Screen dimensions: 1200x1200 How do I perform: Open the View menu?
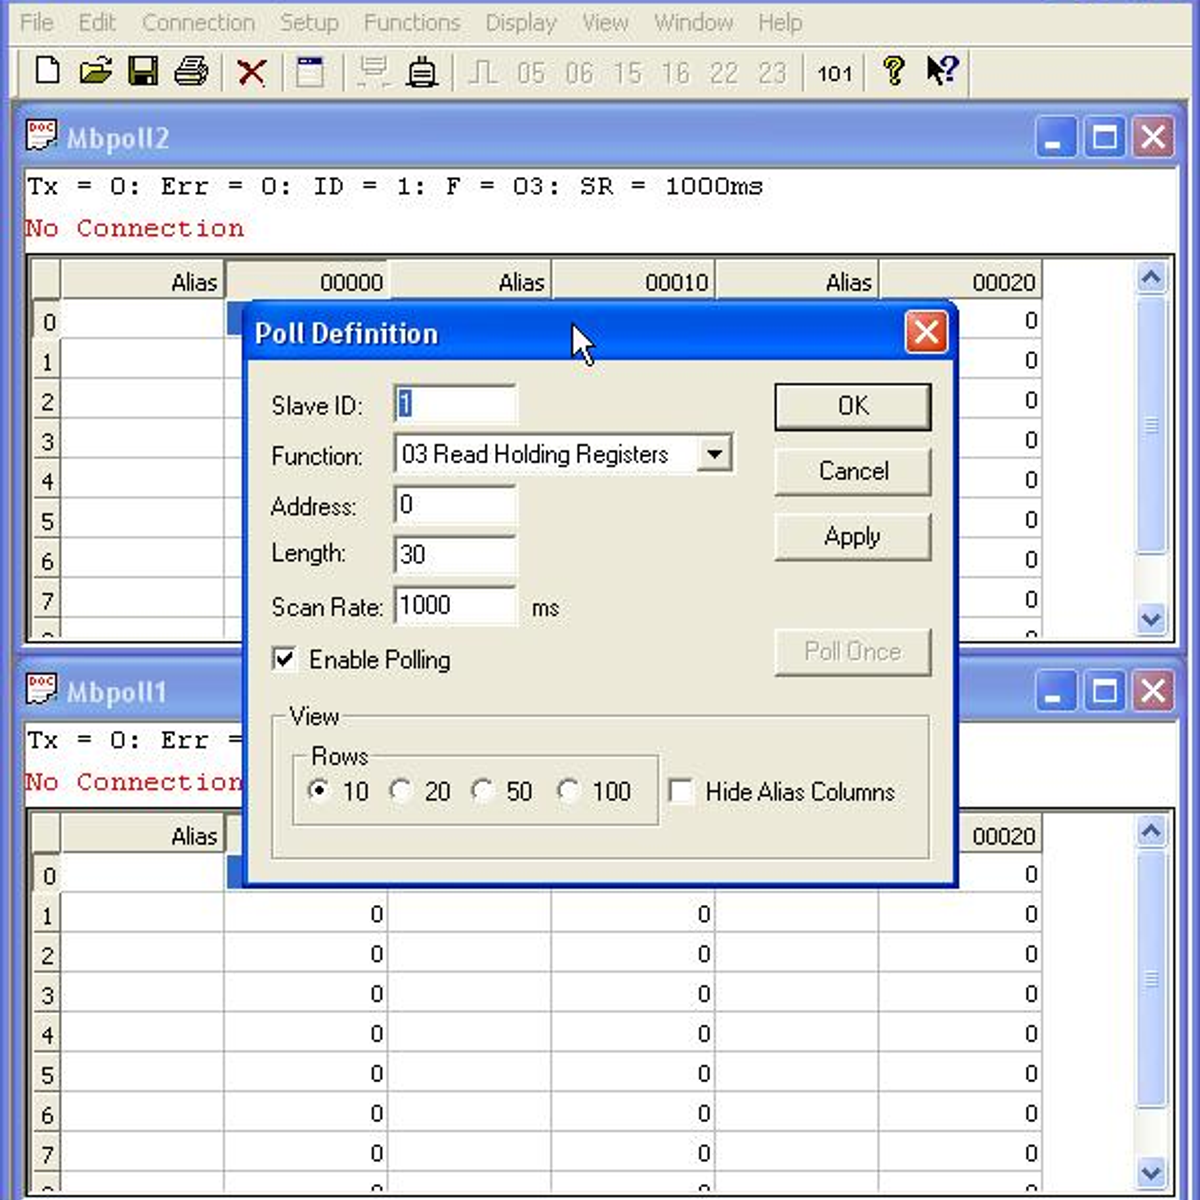[x=605, y=22]
